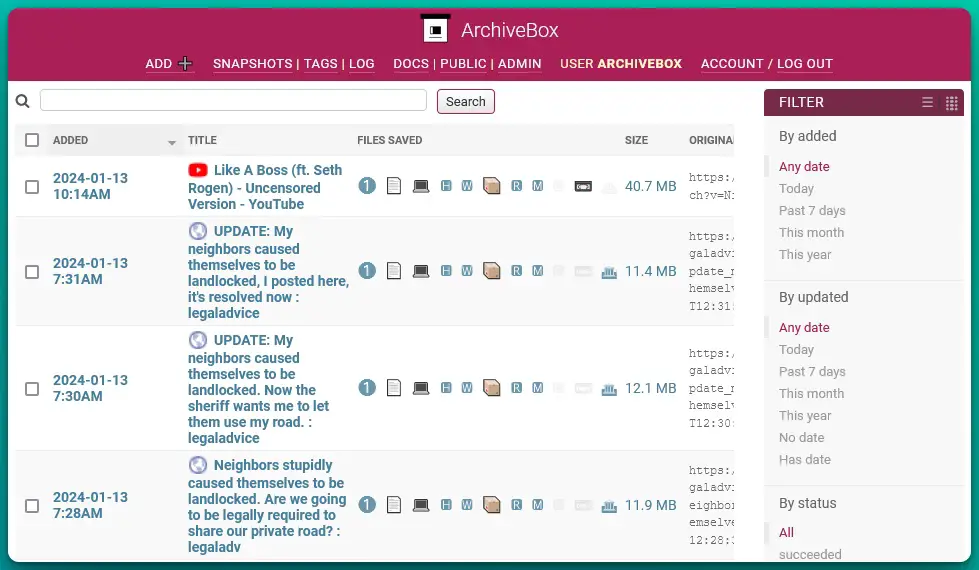The height and width of the screenshot is (570, 979).
Task: Open laptop screenshot icon in Like A Boss row
Action: 421,186
